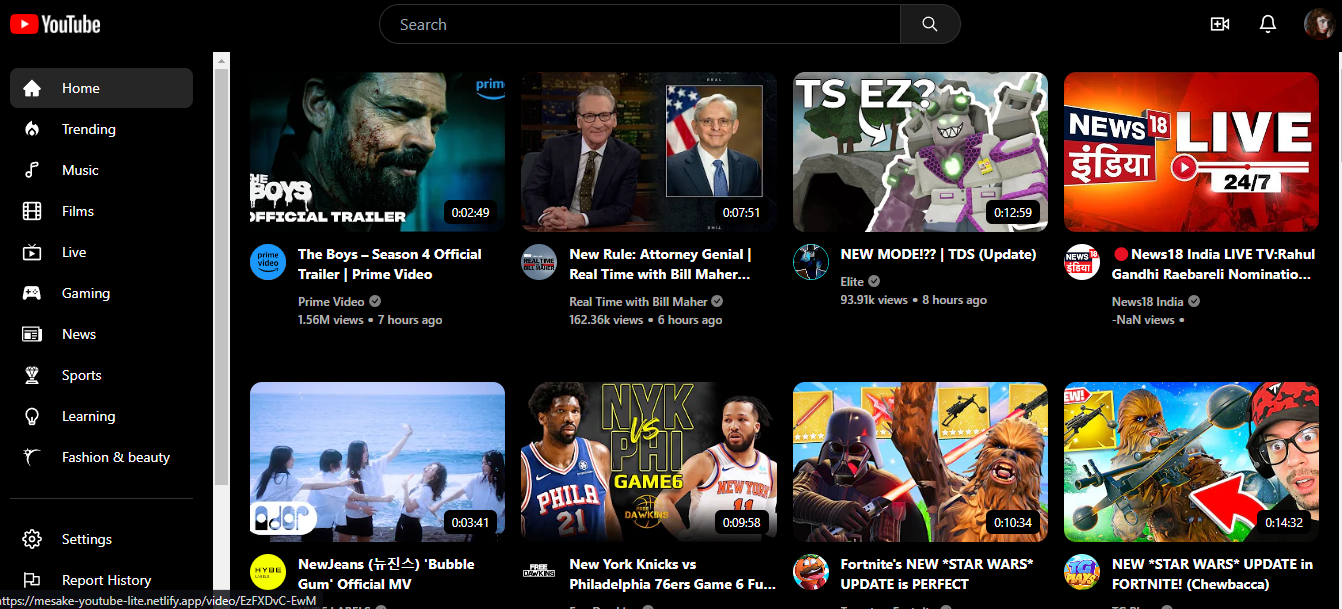Go to Gaming category
This screenshot has width=1342, height=609.
coord(101,293)
